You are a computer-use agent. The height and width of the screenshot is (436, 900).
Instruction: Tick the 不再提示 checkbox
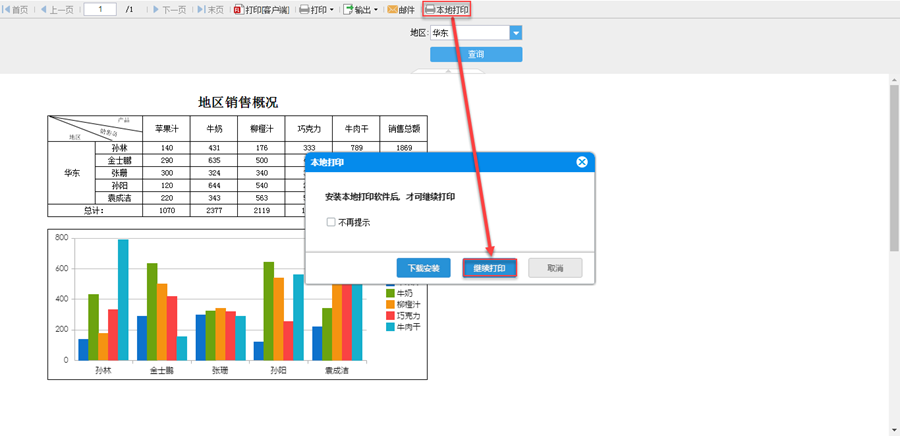tap(331, 222)
